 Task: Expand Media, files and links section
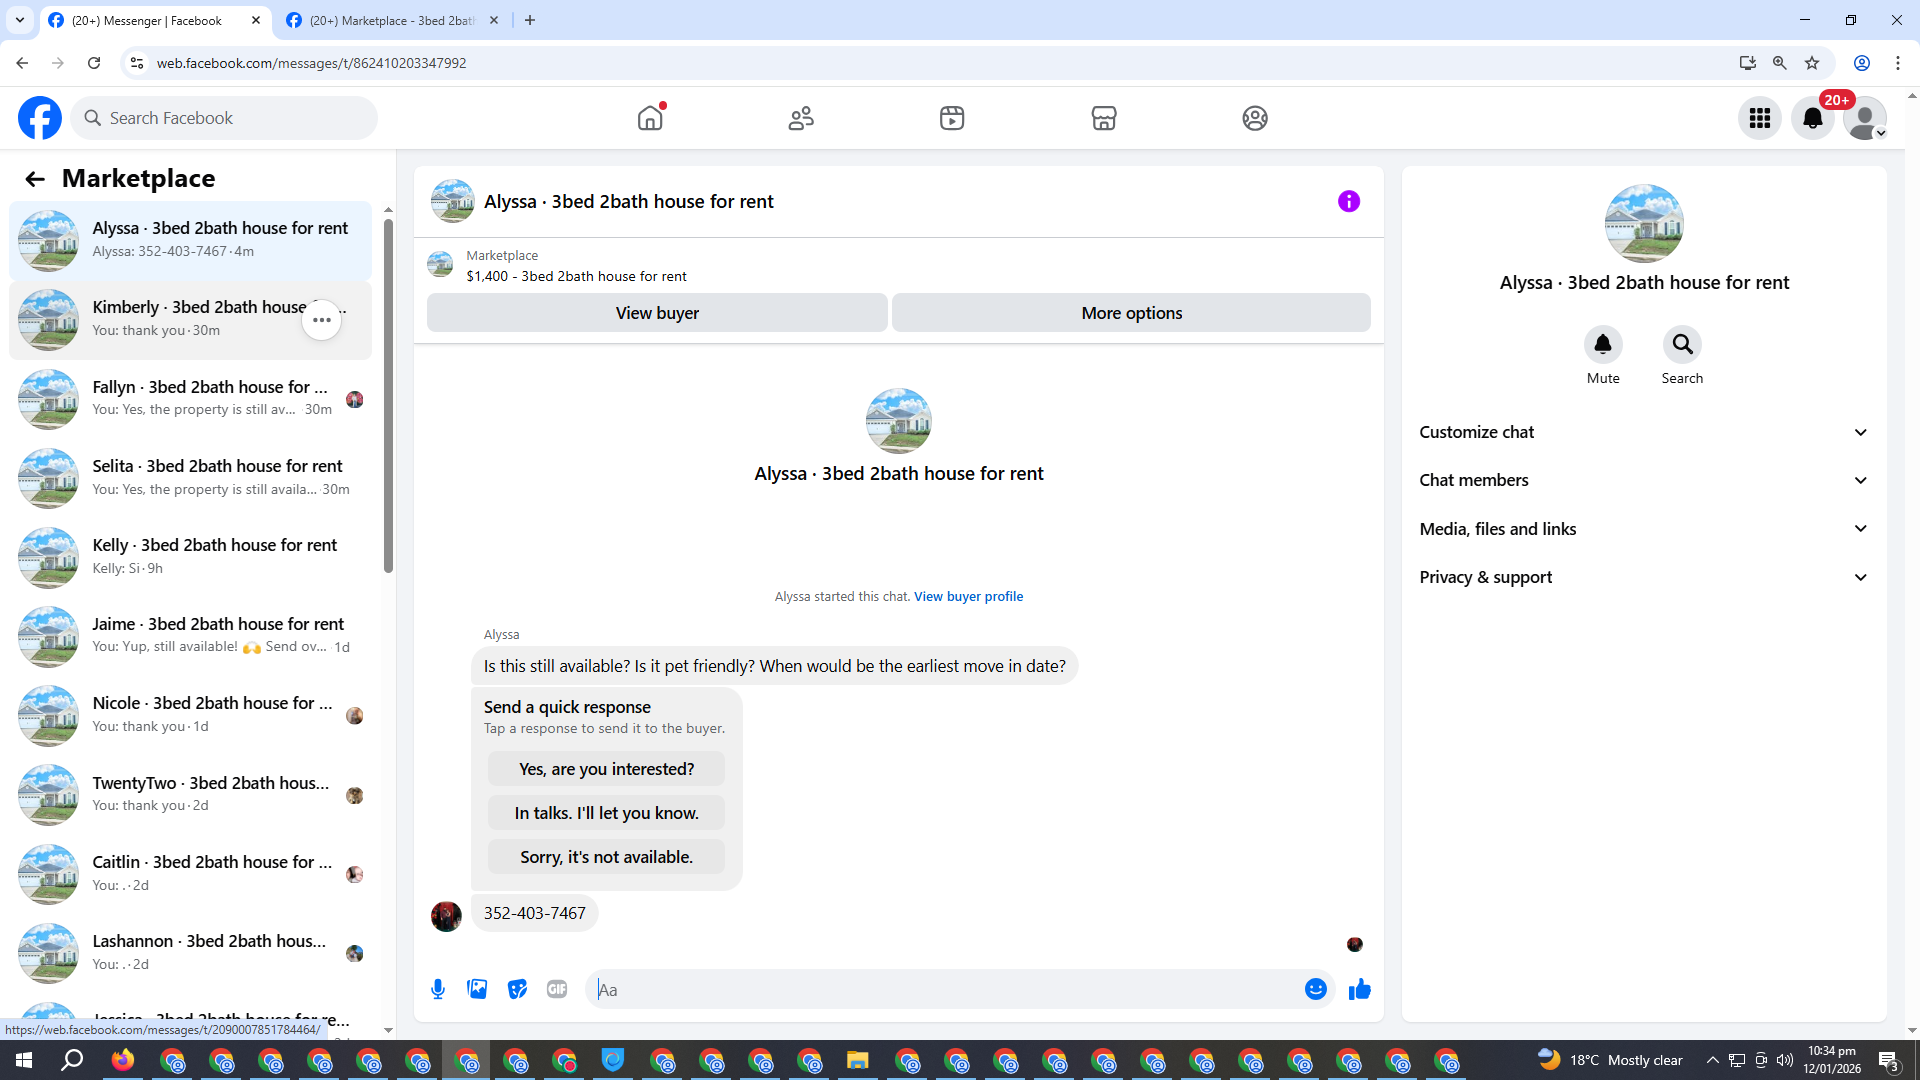tap(1643, 529)
